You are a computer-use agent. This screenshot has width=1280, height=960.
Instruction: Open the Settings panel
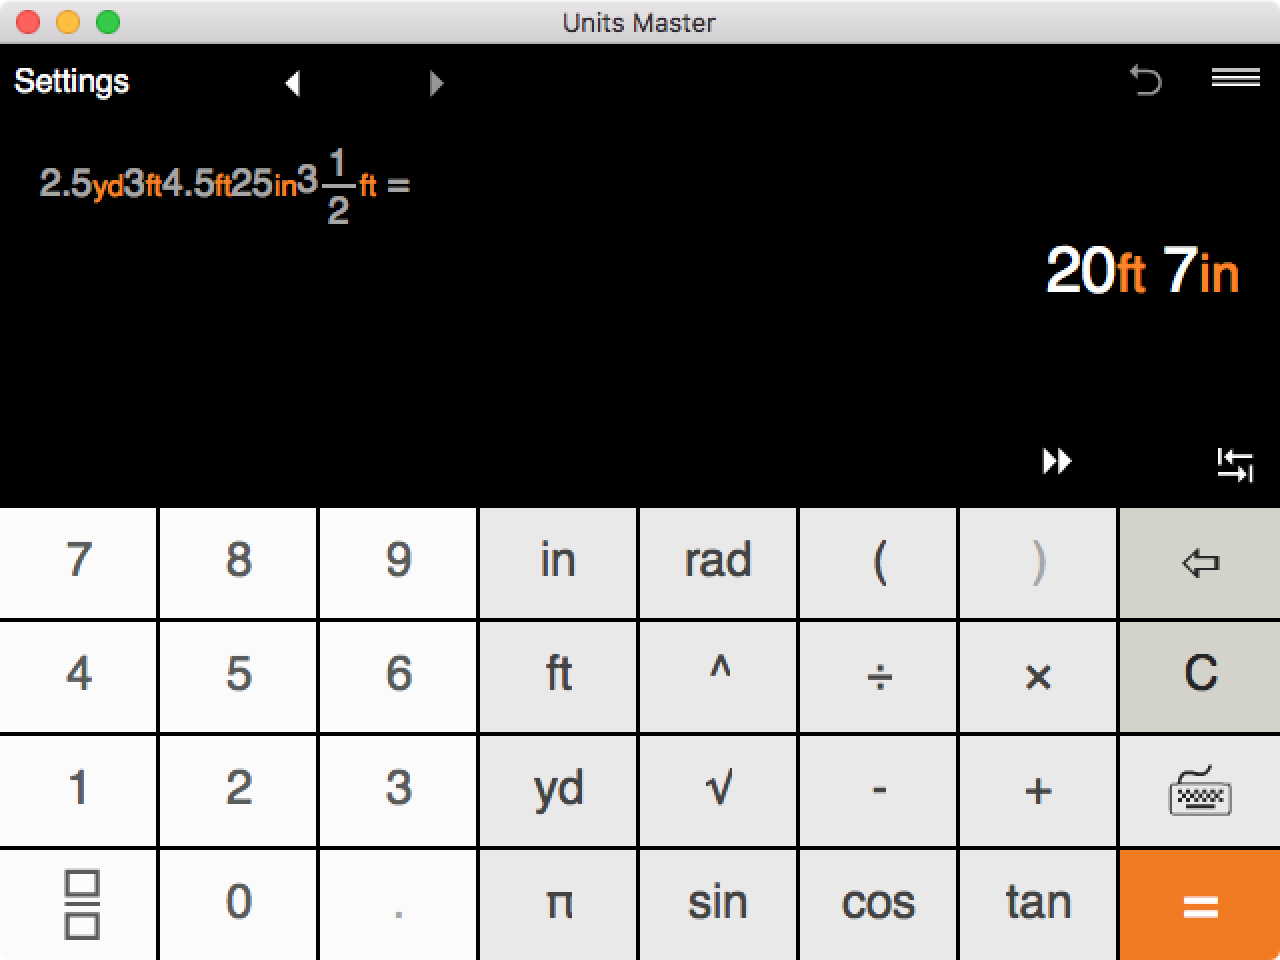coord(71,81)
